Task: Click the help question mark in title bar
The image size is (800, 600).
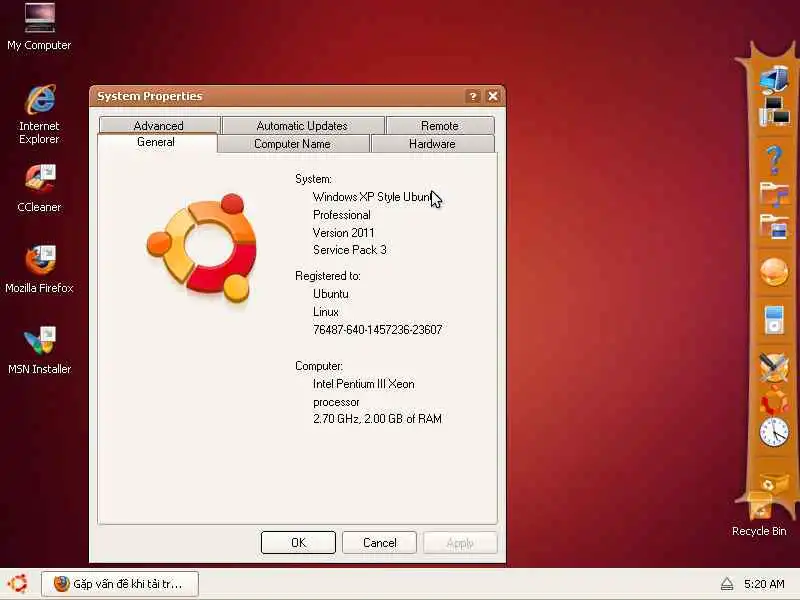Action: pyautogui.click(x=473, y=96)
